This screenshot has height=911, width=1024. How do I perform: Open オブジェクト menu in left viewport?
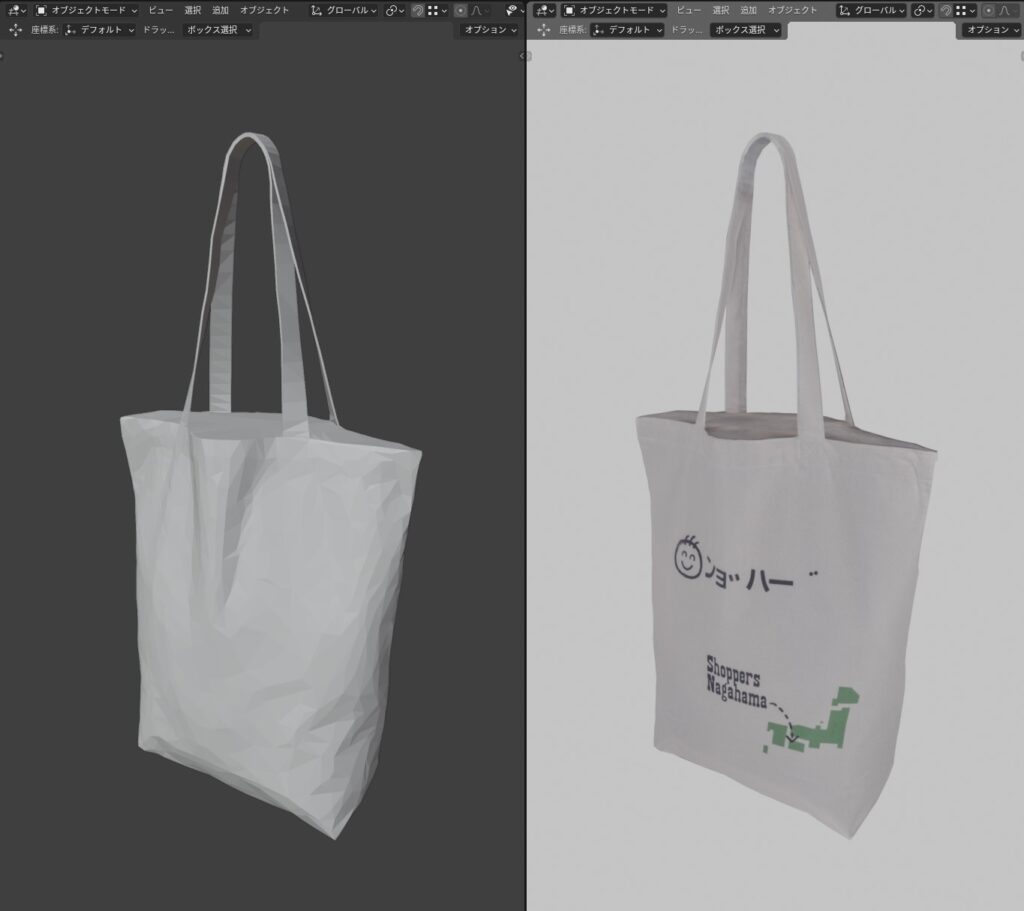pos(264,10)
